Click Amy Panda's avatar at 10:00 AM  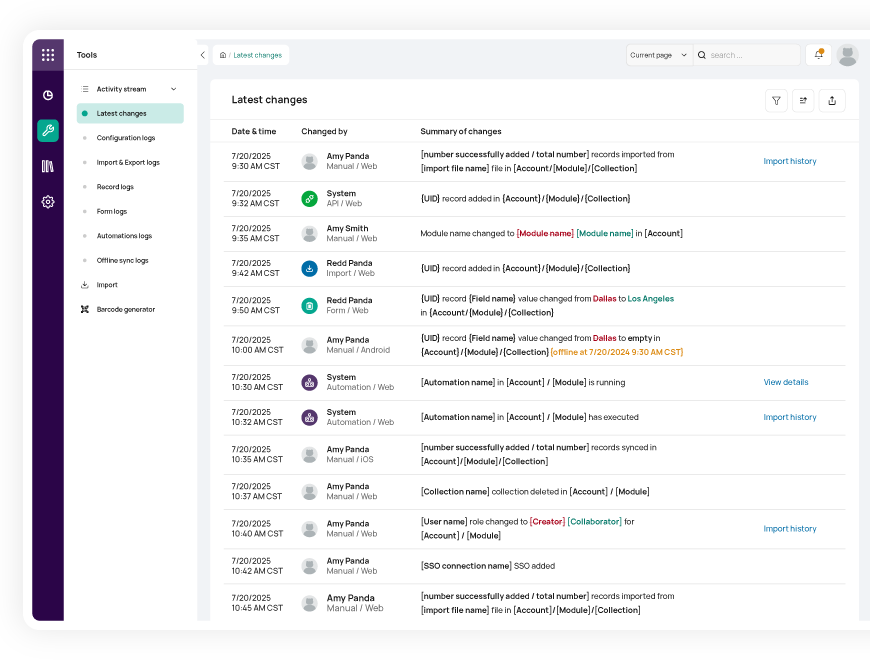click(x=310, y=345)
